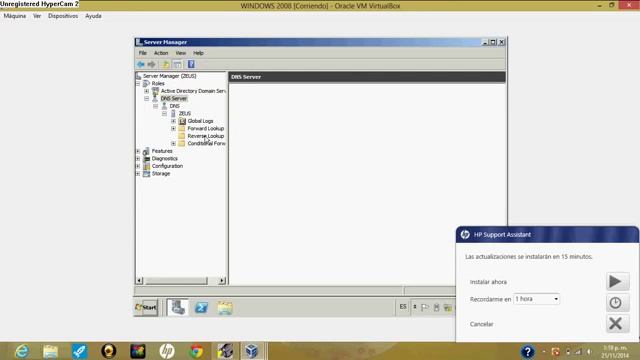Image resolution: width=640 pixels, height=360 pixels.
Task: Open the View menu in Server Manager
Action: [x=180, y=53]
